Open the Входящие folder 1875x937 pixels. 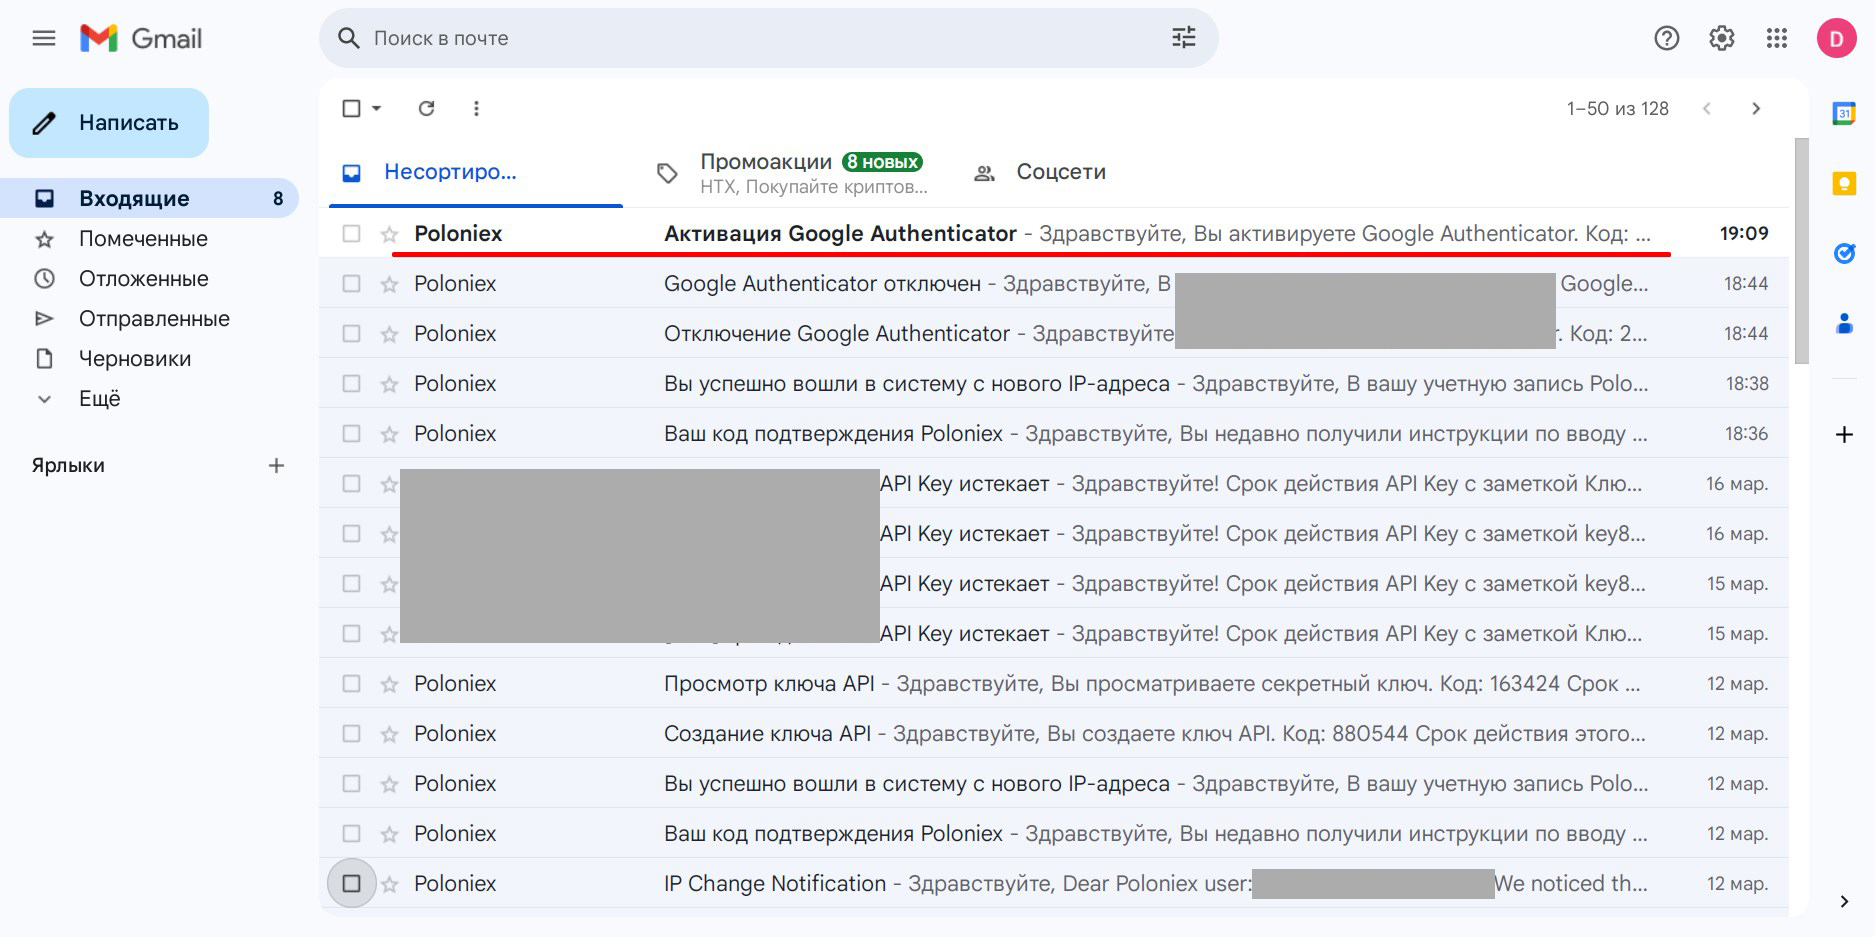150,198
